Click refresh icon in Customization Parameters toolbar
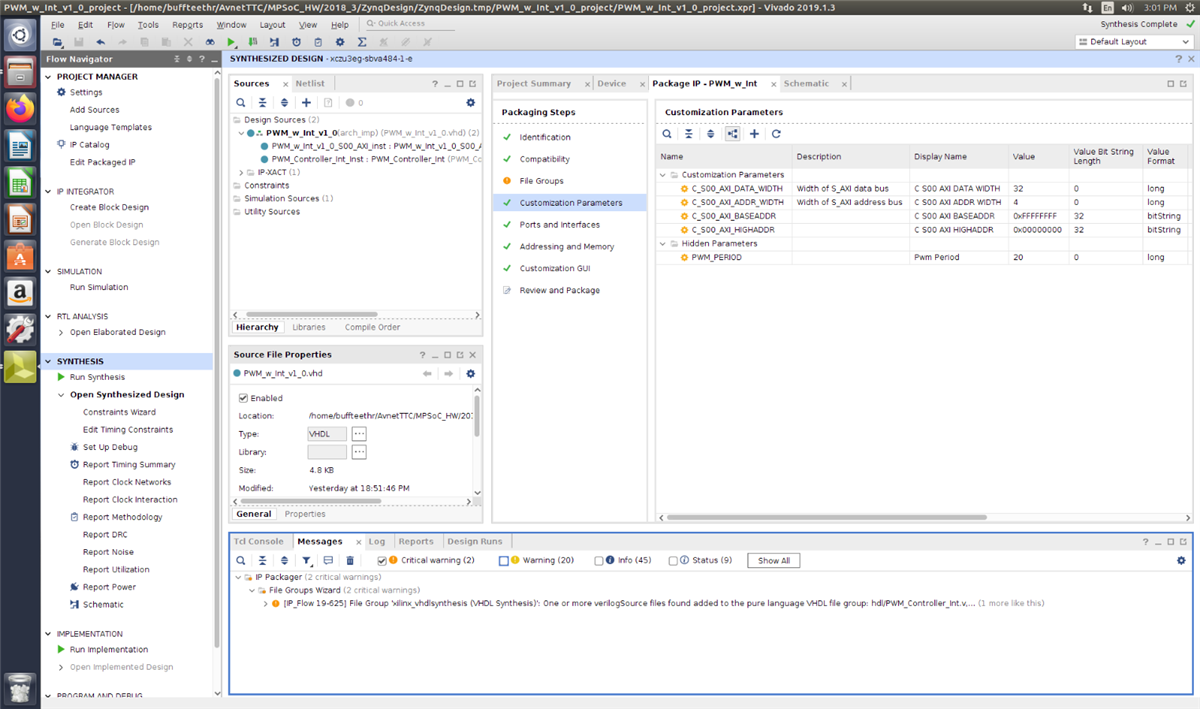This screenshot has height=709, width=1200. pyautogui.click(x=776, y=133)
